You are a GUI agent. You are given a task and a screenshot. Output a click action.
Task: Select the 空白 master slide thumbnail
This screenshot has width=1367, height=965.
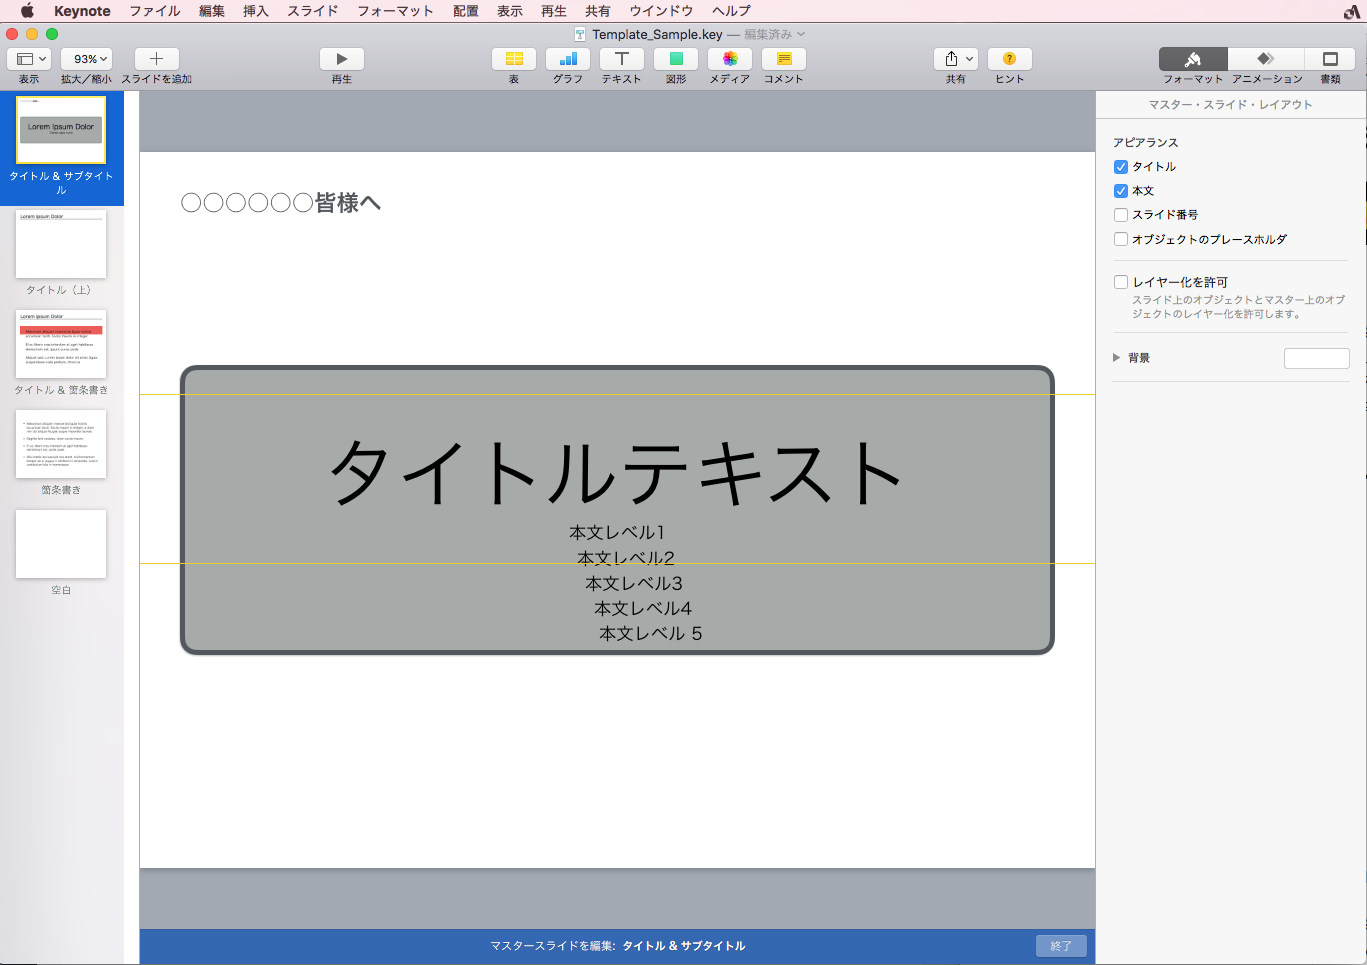(x=60, y=543)
